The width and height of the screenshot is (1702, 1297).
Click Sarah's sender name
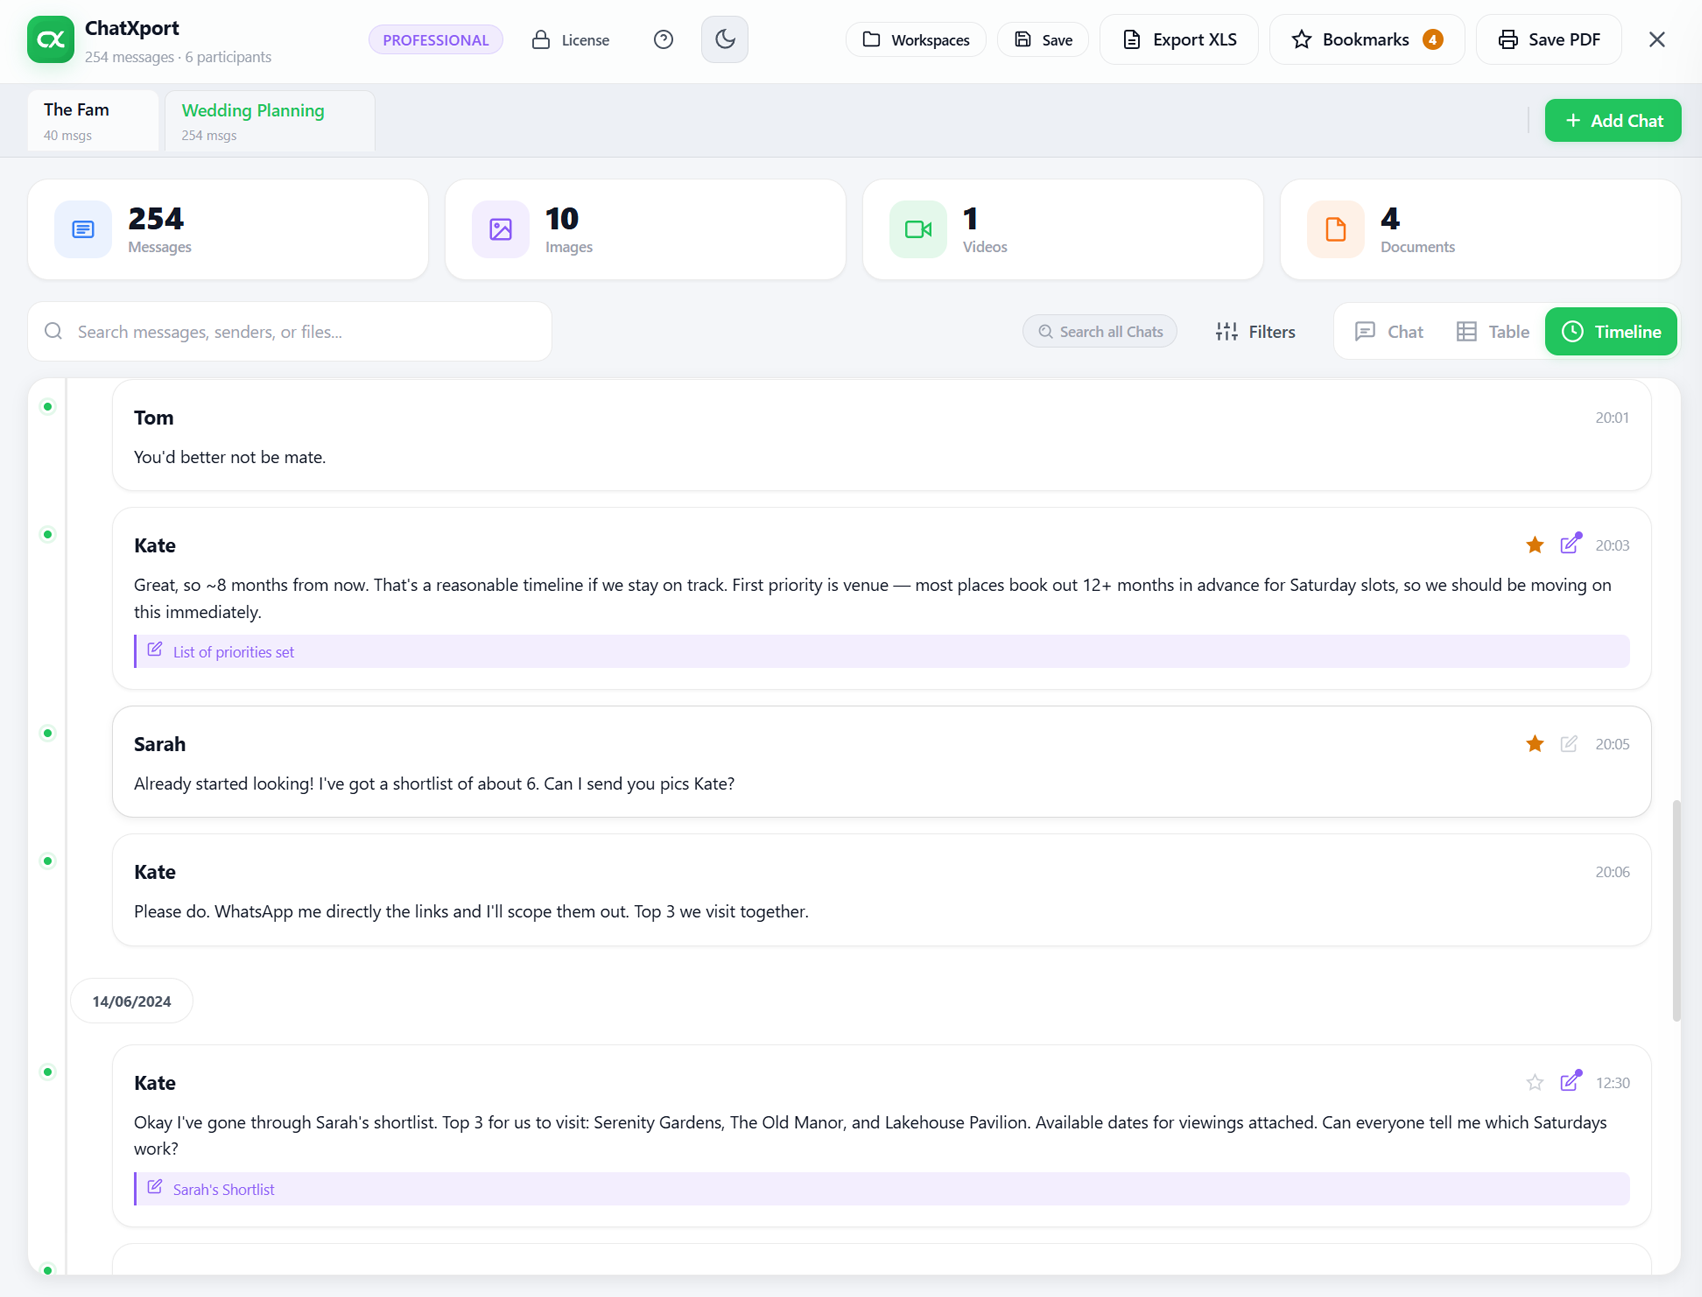coord(160,744)
